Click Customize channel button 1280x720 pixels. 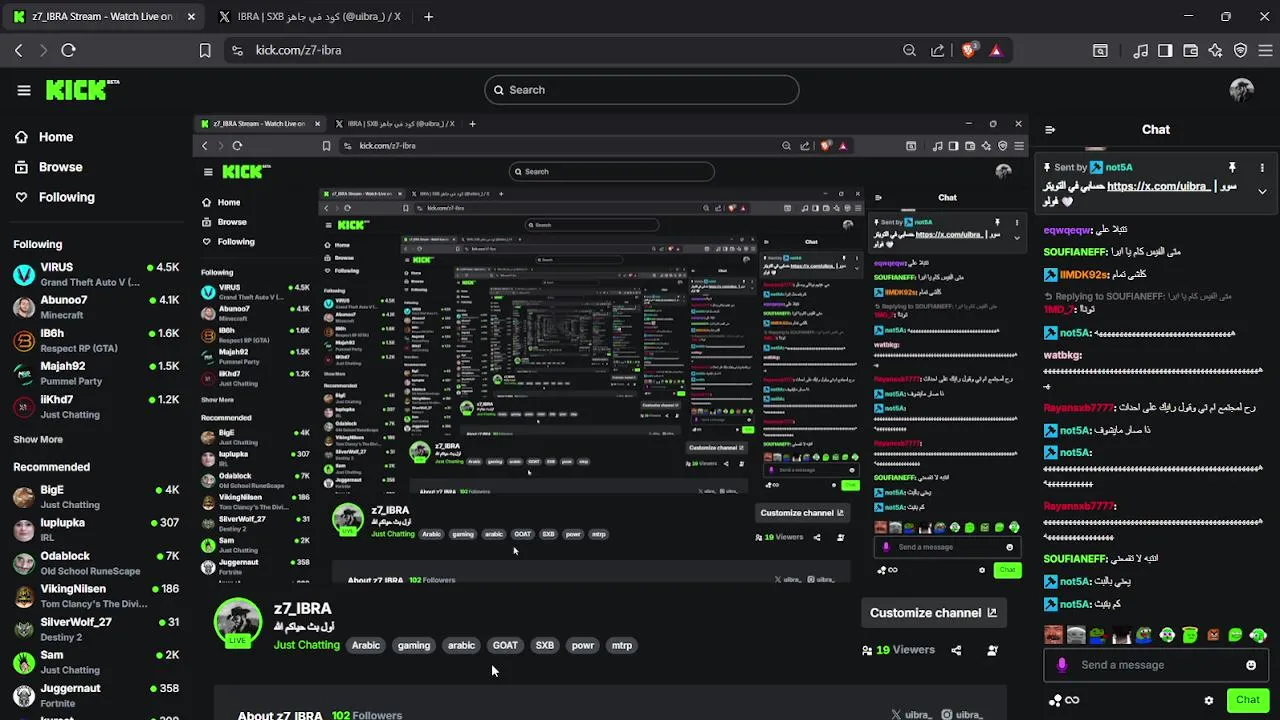tap(933, 613)
